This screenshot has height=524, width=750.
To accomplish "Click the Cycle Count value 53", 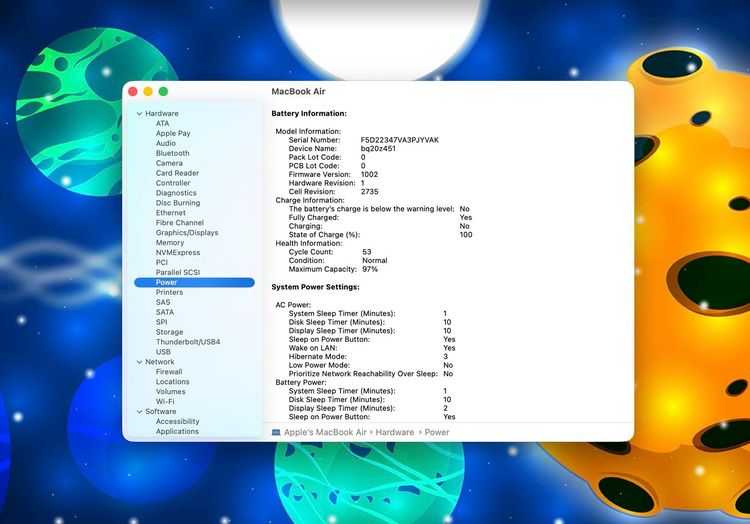I will click(367, 252).
